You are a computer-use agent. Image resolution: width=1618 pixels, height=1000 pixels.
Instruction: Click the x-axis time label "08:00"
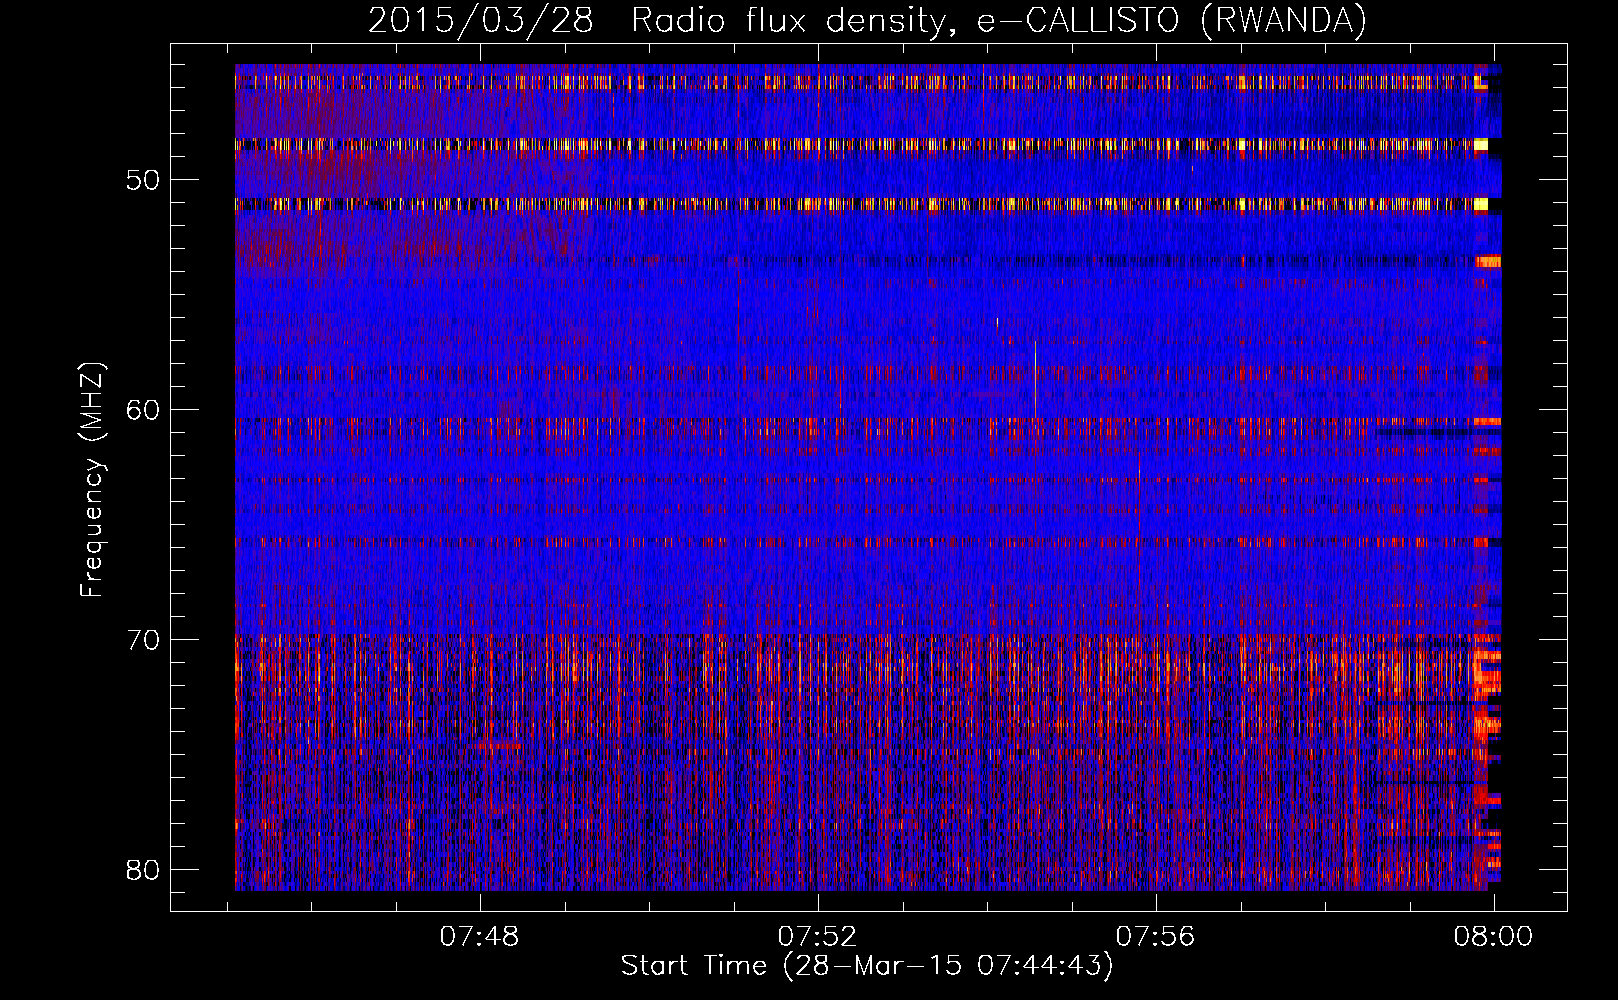click(x=1493, y=937)
